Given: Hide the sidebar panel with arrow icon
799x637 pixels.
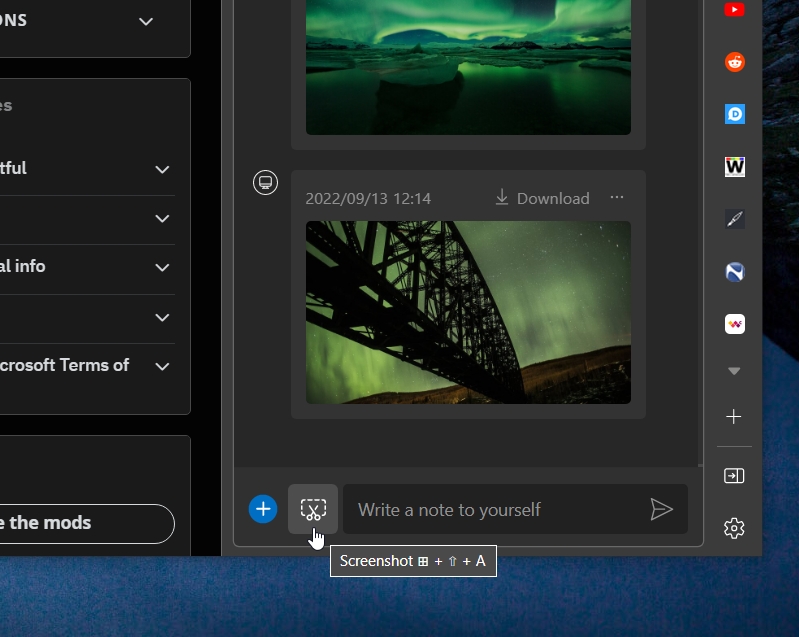Looking at the screenshot, I should click(x=734, y=476).
